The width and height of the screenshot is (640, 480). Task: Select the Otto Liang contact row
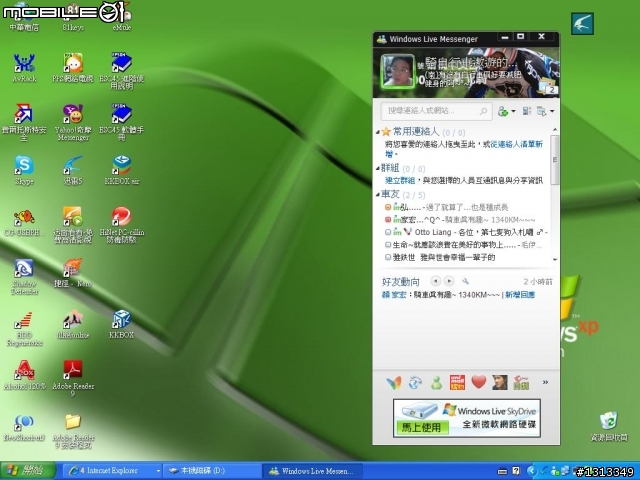coord(466,232)
